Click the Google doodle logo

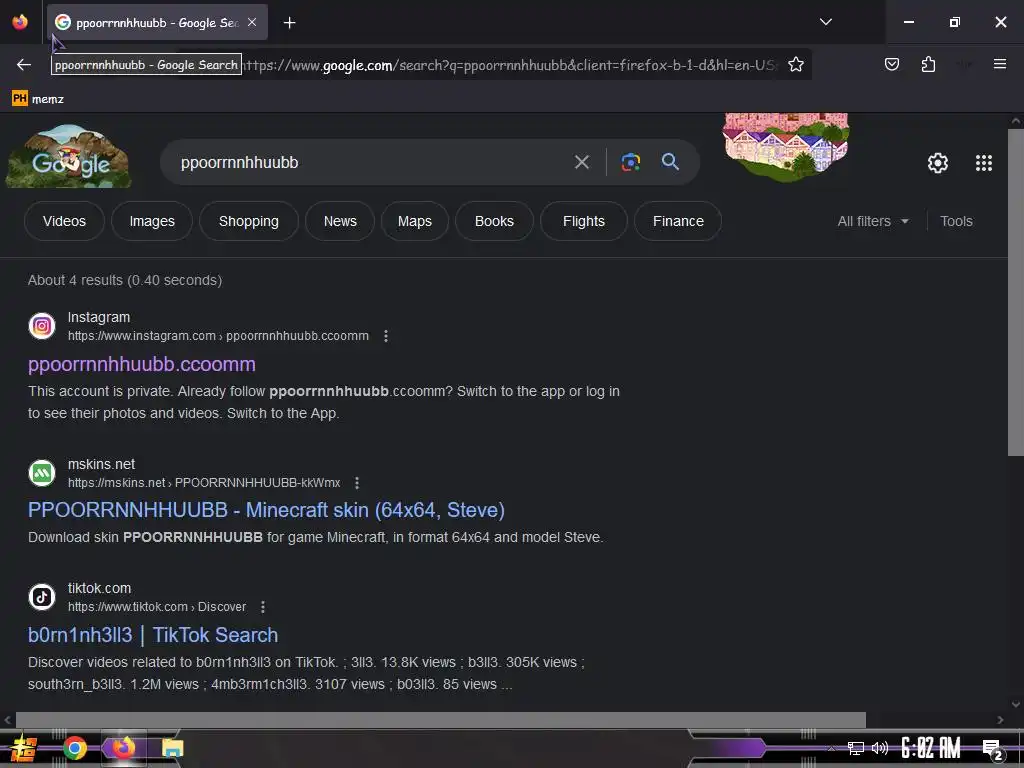pos(69,157)
